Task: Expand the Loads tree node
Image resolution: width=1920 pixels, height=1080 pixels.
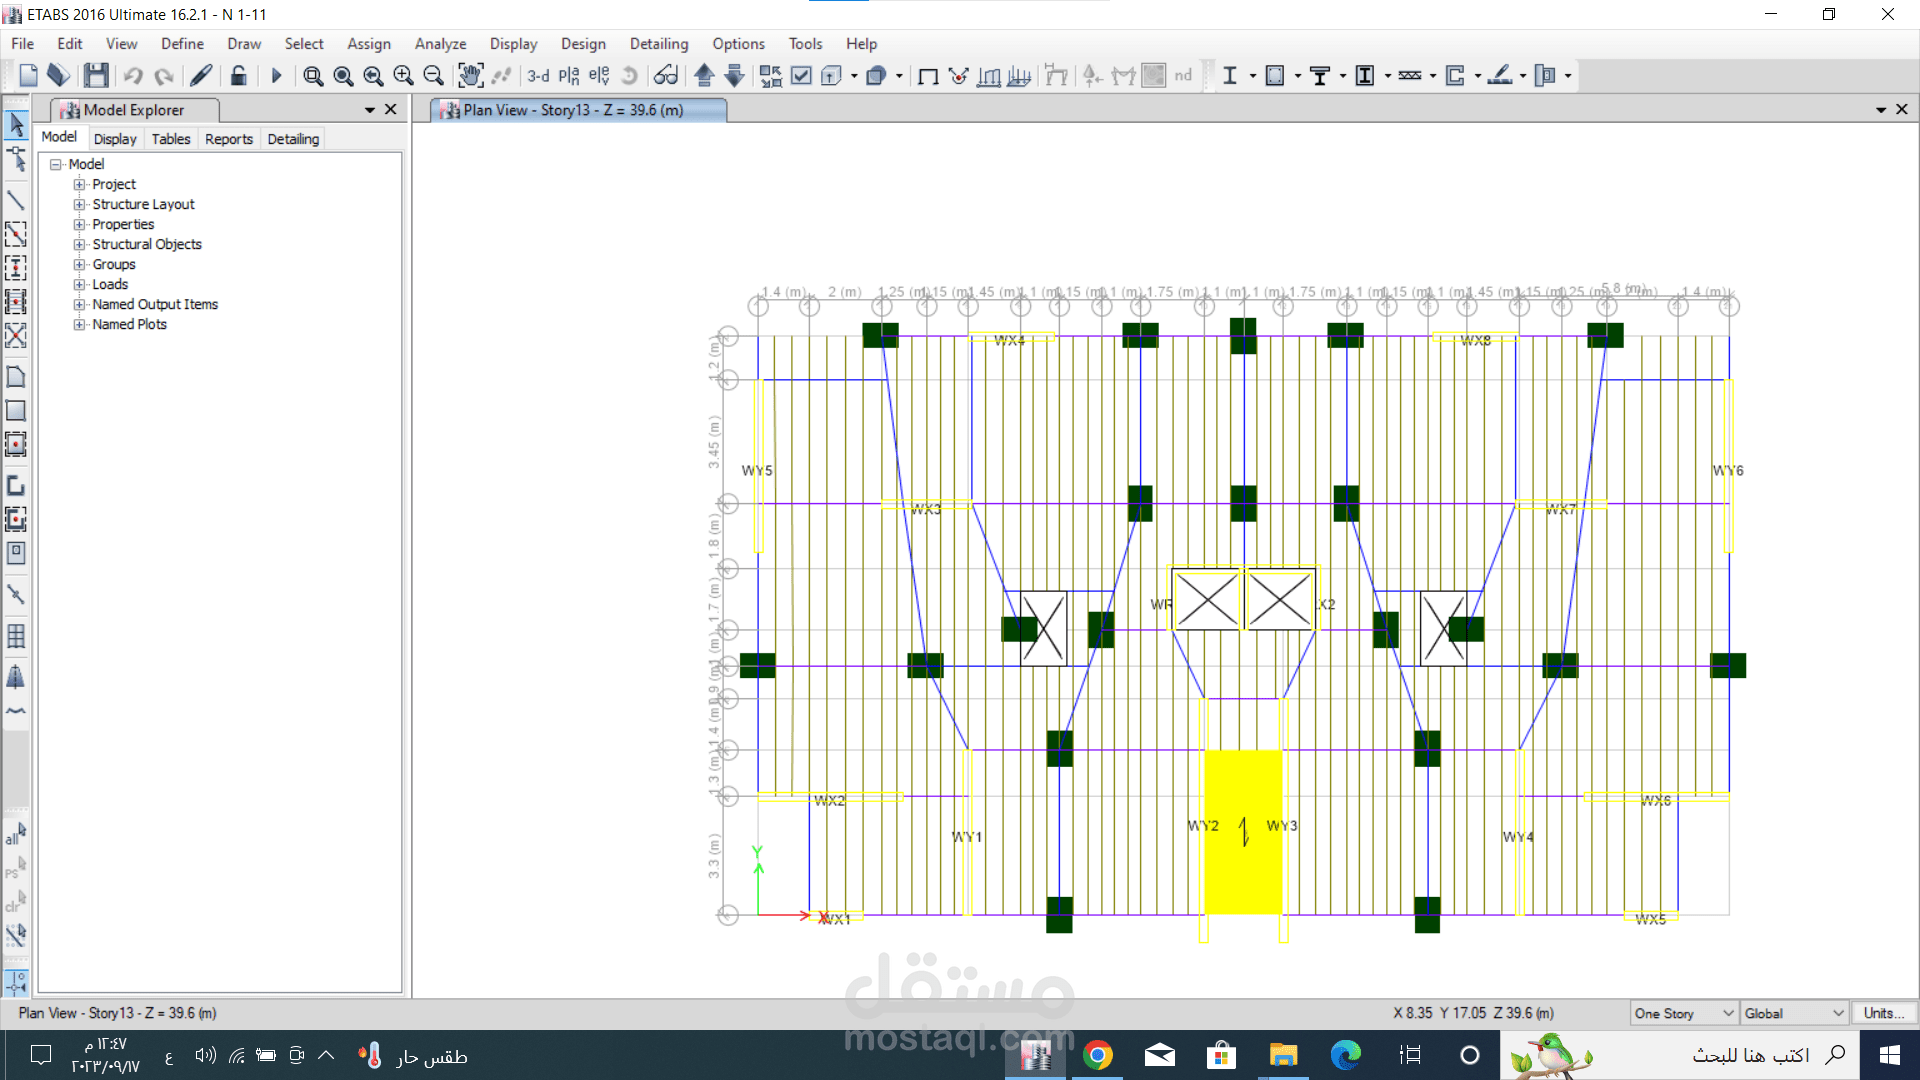Action: pyautogui.click(x=79, y=284)
